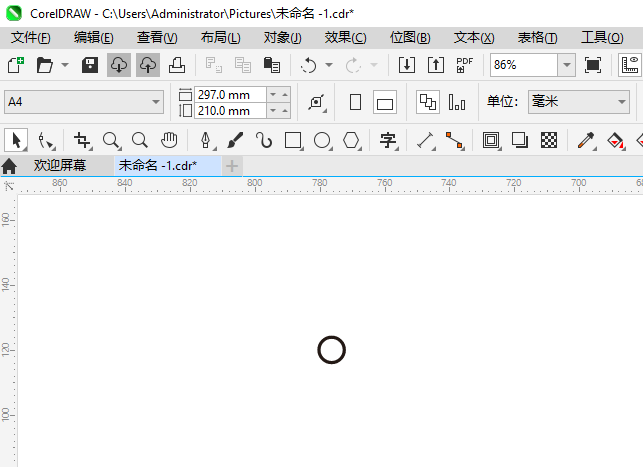Open the A4 page size dropdown

pos(84,102)
